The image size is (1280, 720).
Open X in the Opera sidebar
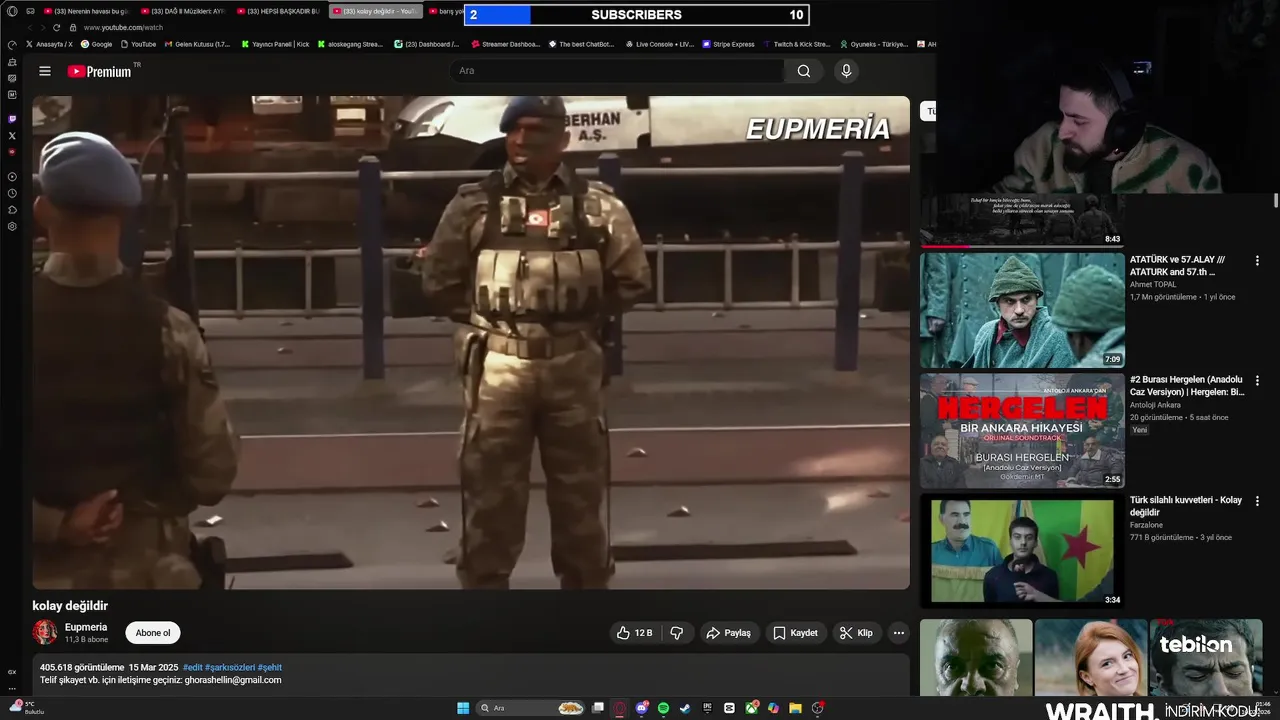12,135
